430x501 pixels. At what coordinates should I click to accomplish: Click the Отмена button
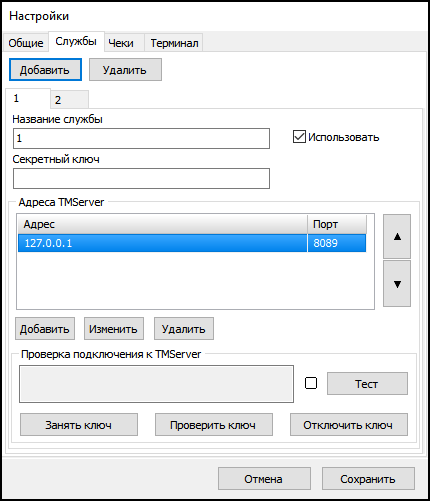pyautogui.click(x=264, y=479)
